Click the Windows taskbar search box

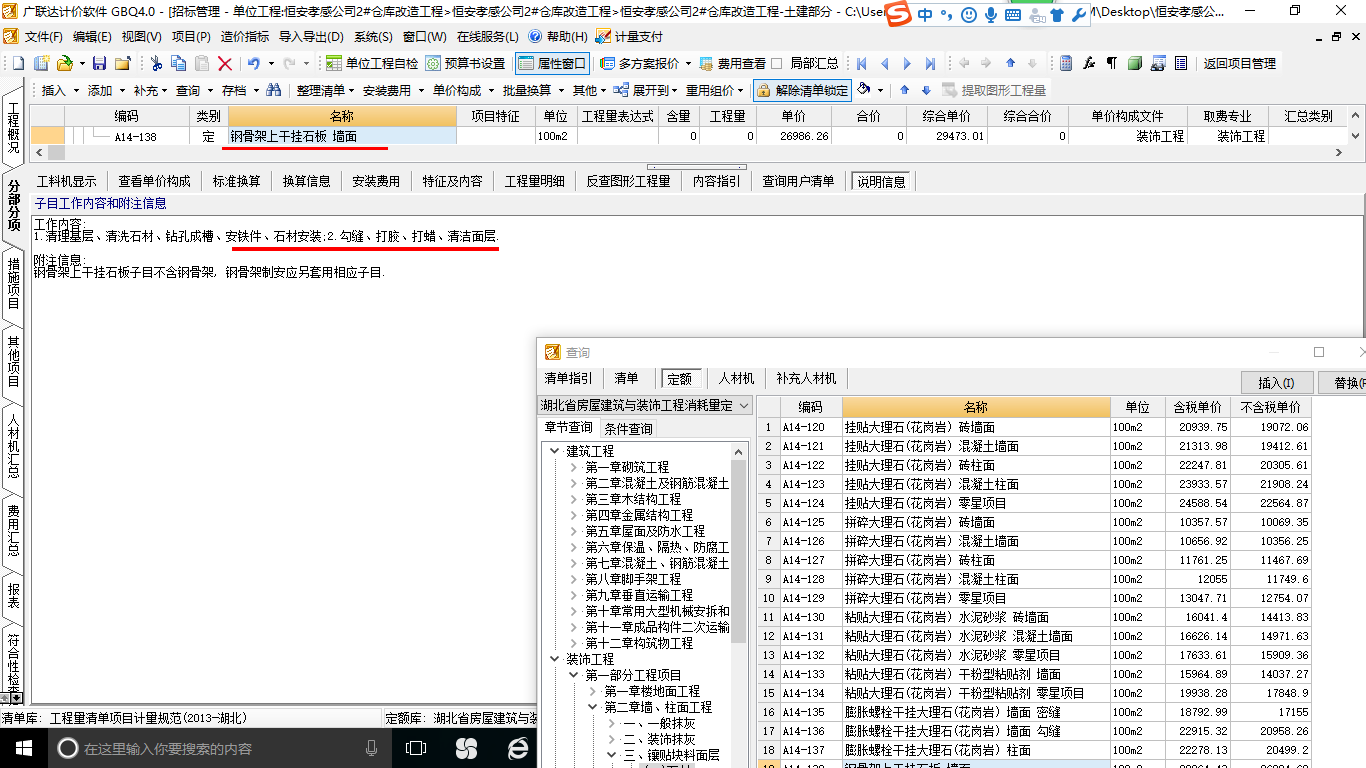[x=218, y=748]
